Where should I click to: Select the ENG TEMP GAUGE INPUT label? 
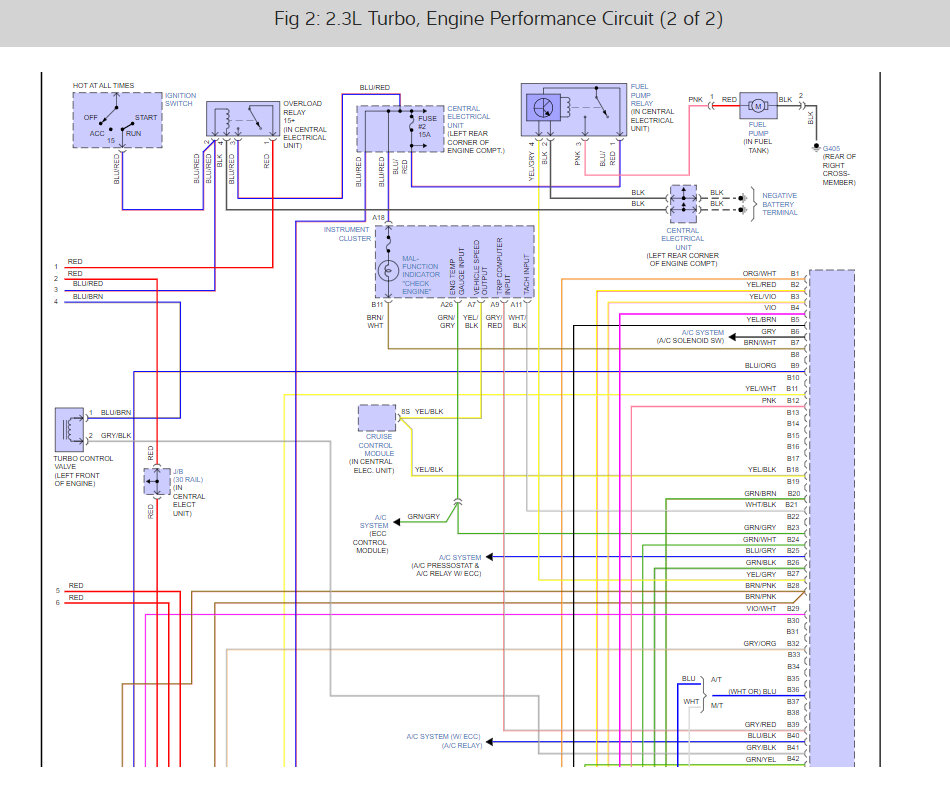point(456,273)
